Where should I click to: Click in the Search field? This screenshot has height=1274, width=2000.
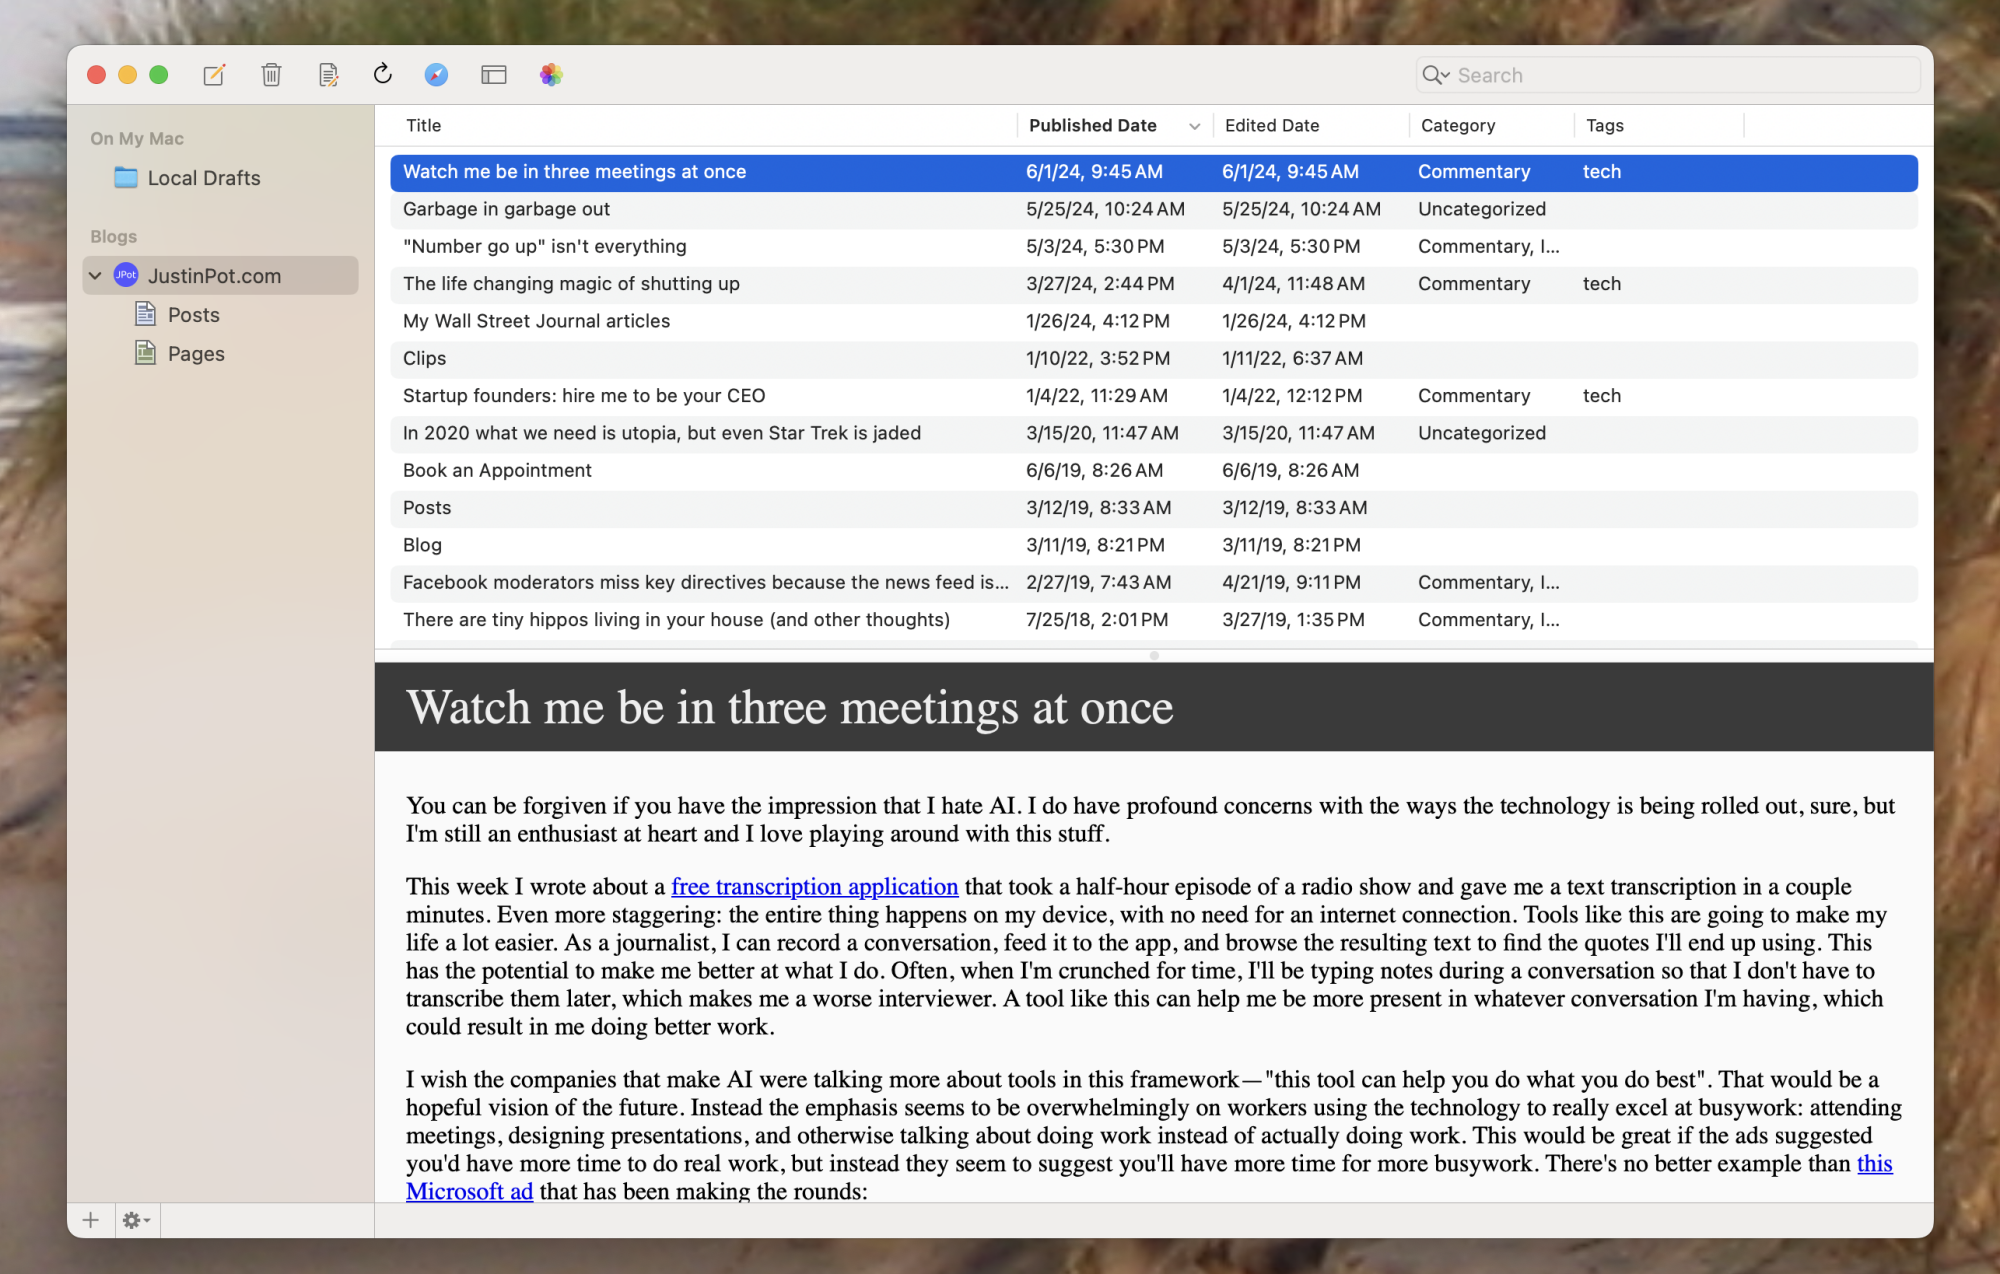coord(1668,75)
